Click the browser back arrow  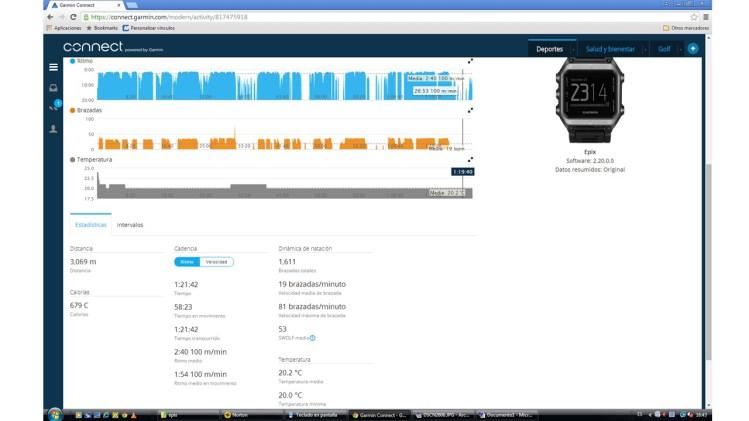[50, 17]
